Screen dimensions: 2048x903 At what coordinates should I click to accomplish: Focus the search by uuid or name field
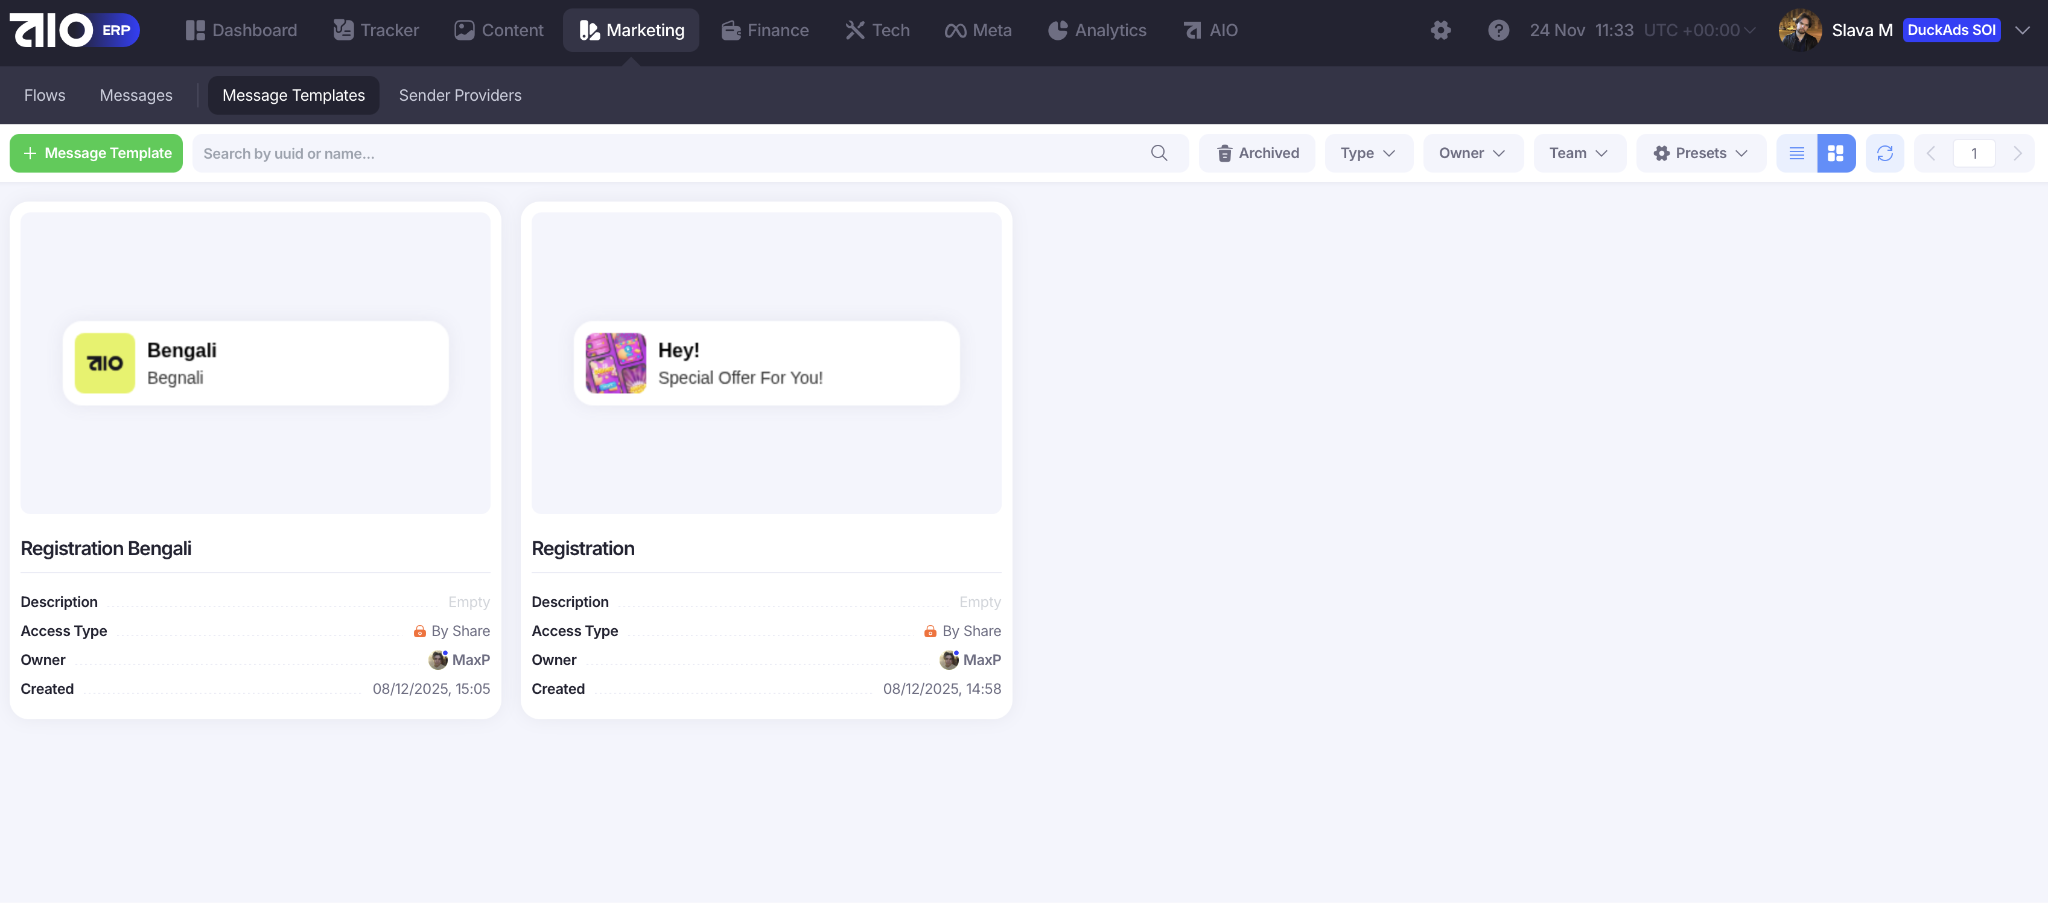[x=670, y=153]
